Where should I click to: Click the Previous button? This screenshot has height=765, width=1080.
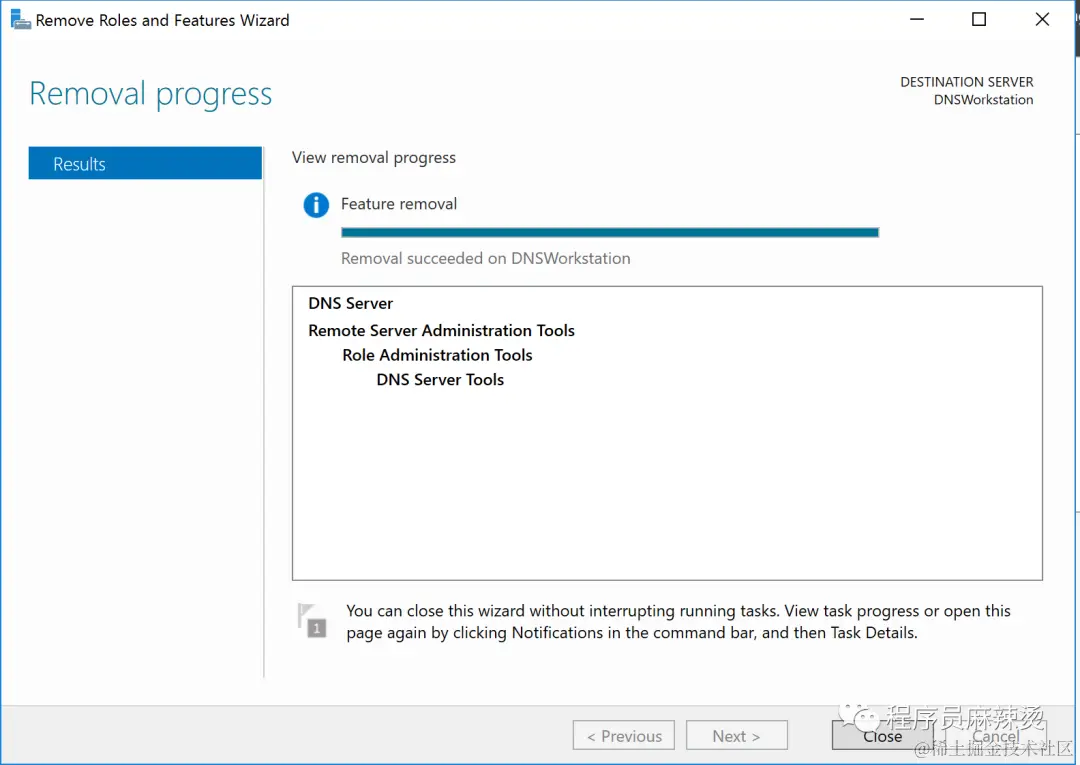click(624, 736)
